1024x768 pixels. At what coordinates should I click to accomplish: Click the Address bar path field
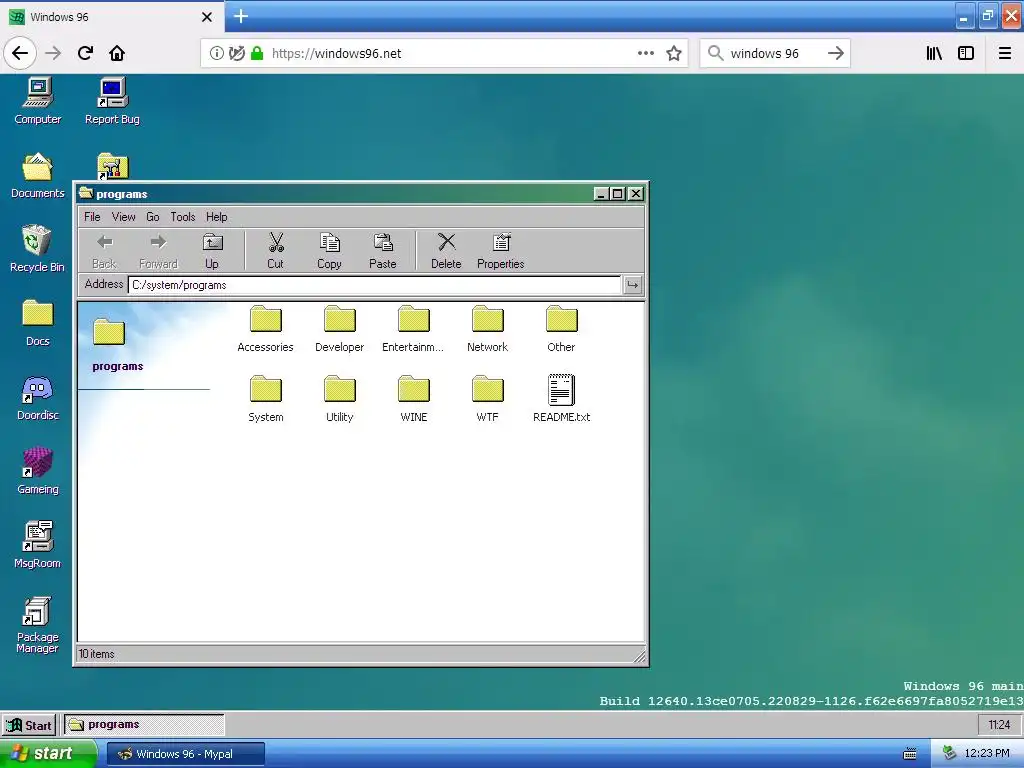pos(374,285)
